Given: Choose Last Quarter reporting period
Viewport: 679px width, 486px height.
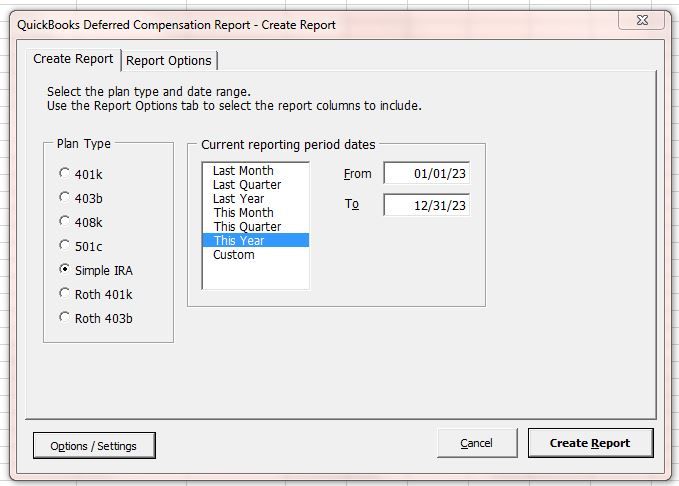Looking at the screenshot, I should [x=247, y=185].
